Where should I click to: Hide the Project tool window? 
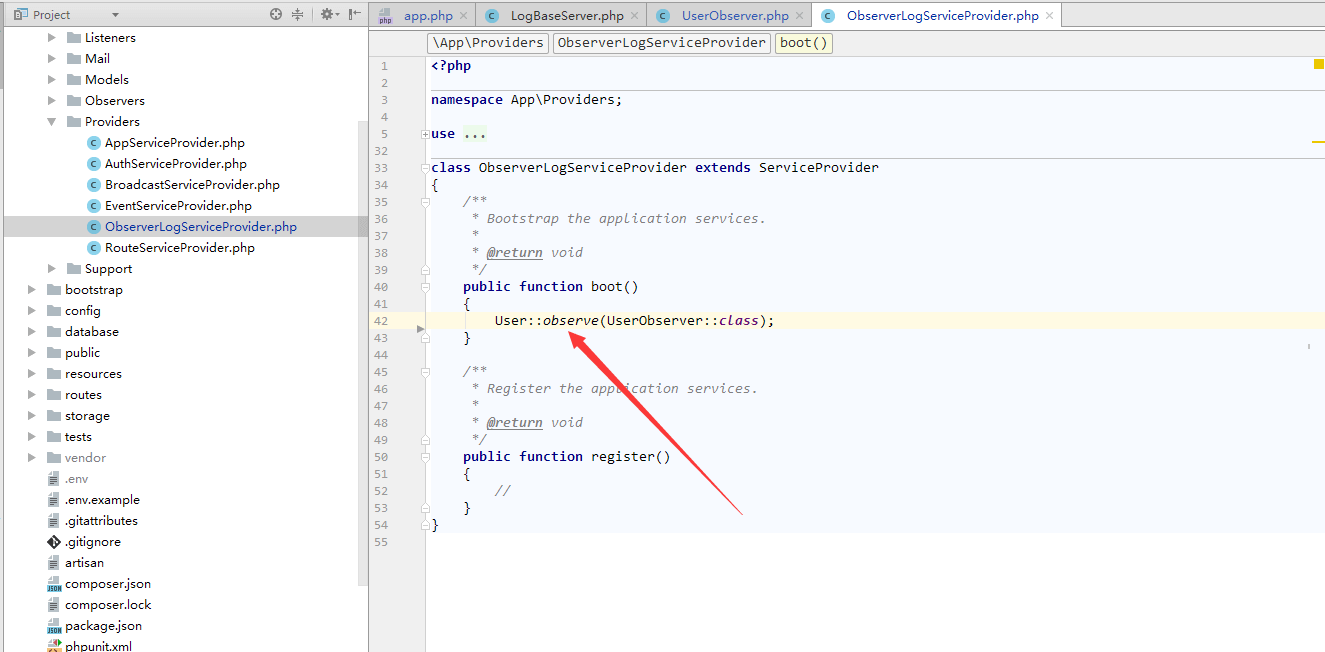pos(354,14)
